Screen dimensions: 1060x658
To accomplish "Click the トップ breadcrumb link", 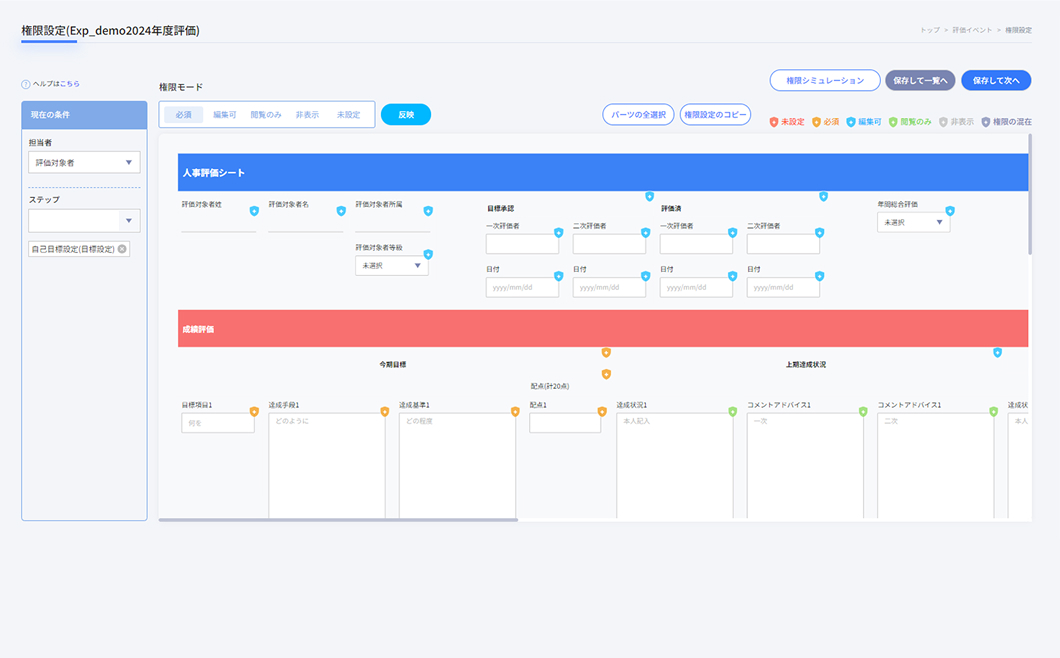I will click(x=930, y=30).
